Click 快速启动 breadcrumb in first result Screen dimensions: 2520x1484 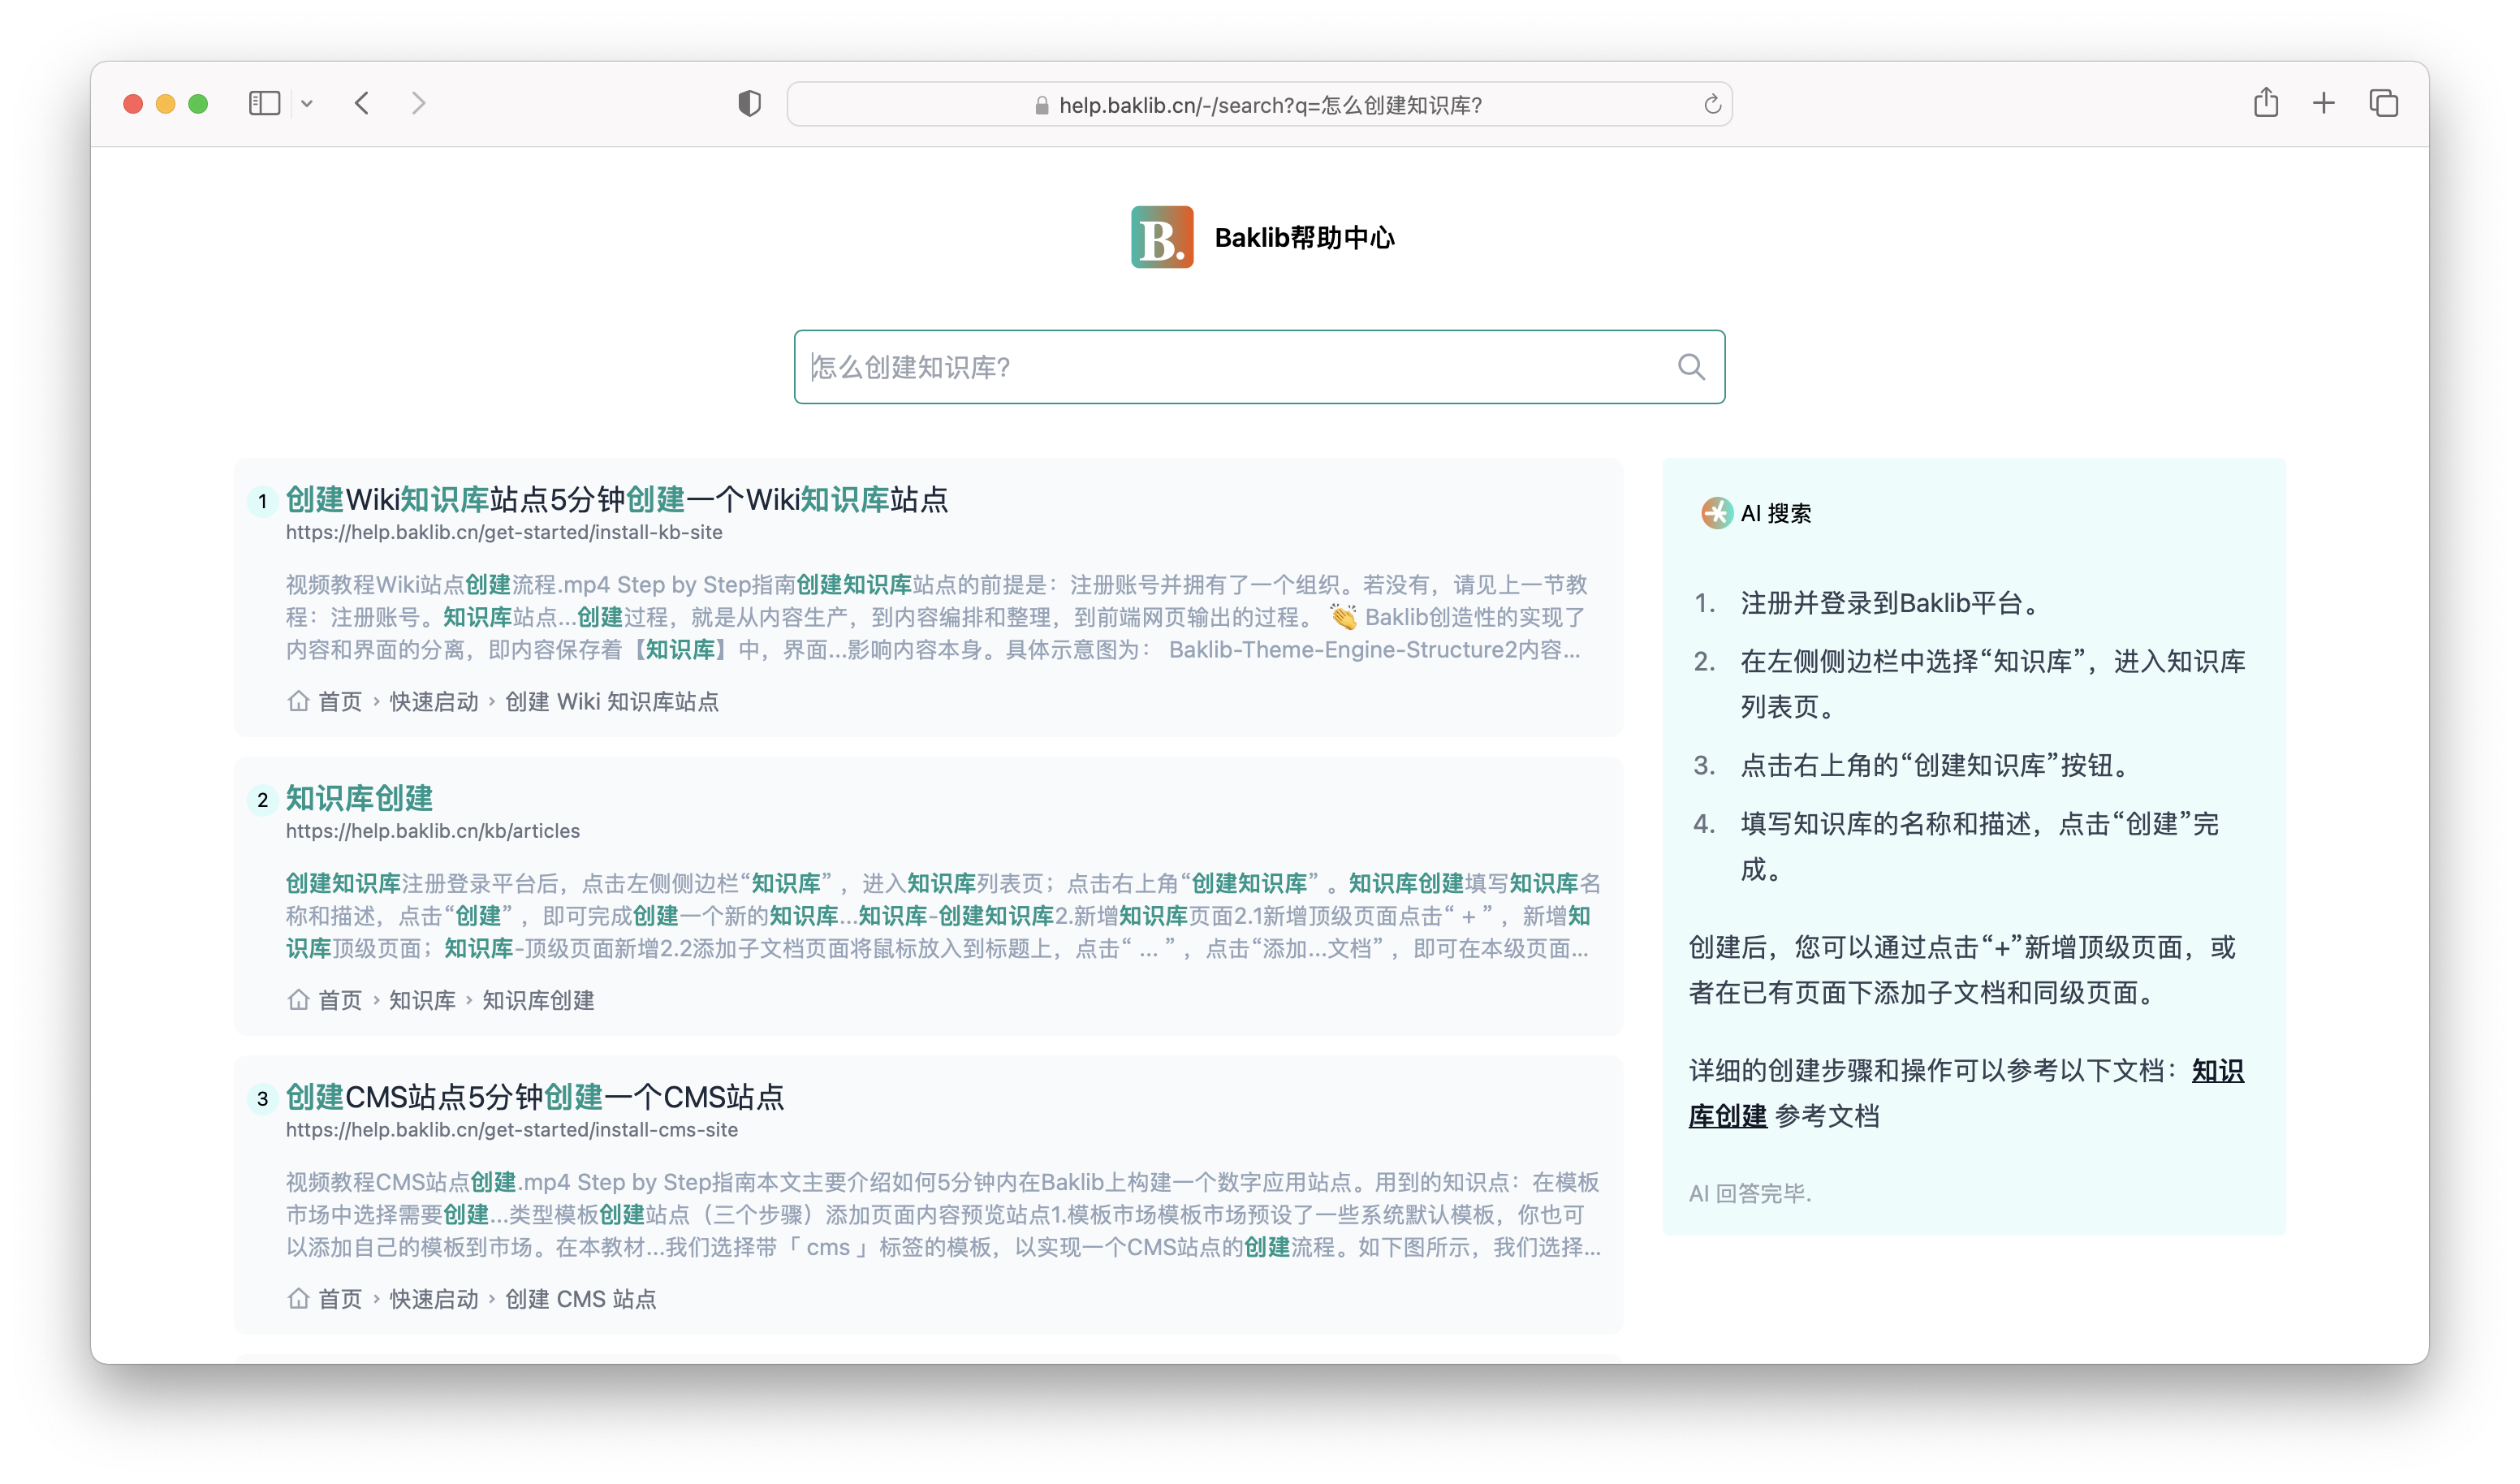[x=433, y=702]
